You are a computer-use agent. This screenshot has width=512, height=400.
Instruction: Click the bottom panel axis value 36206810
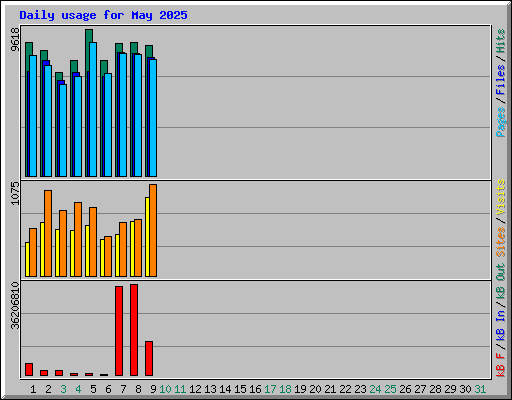15,305
